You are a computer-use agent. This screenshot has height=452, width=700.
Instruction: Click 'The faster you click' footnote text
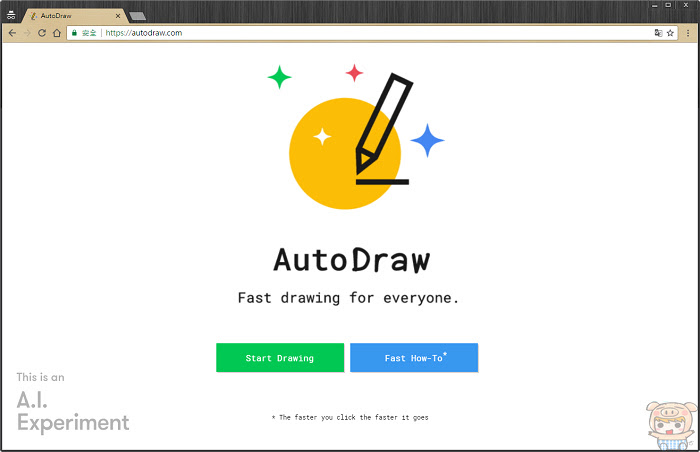click(350, 417)
